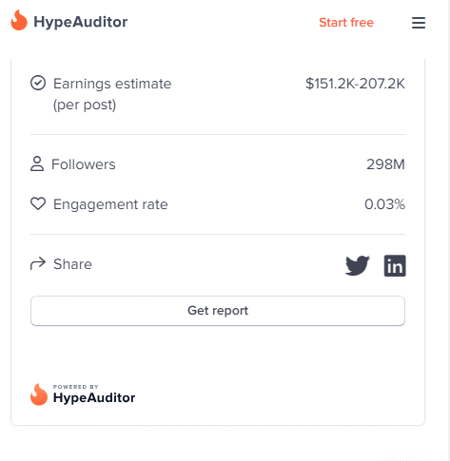Open the hamburger menu

coord(418,23)
